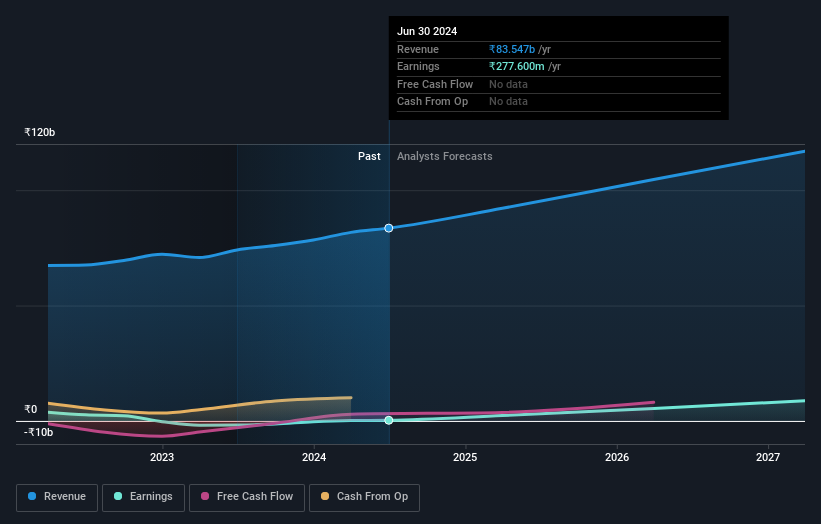Toggle the Earnings legend button
821x524 pixels.
click(143, 497)
